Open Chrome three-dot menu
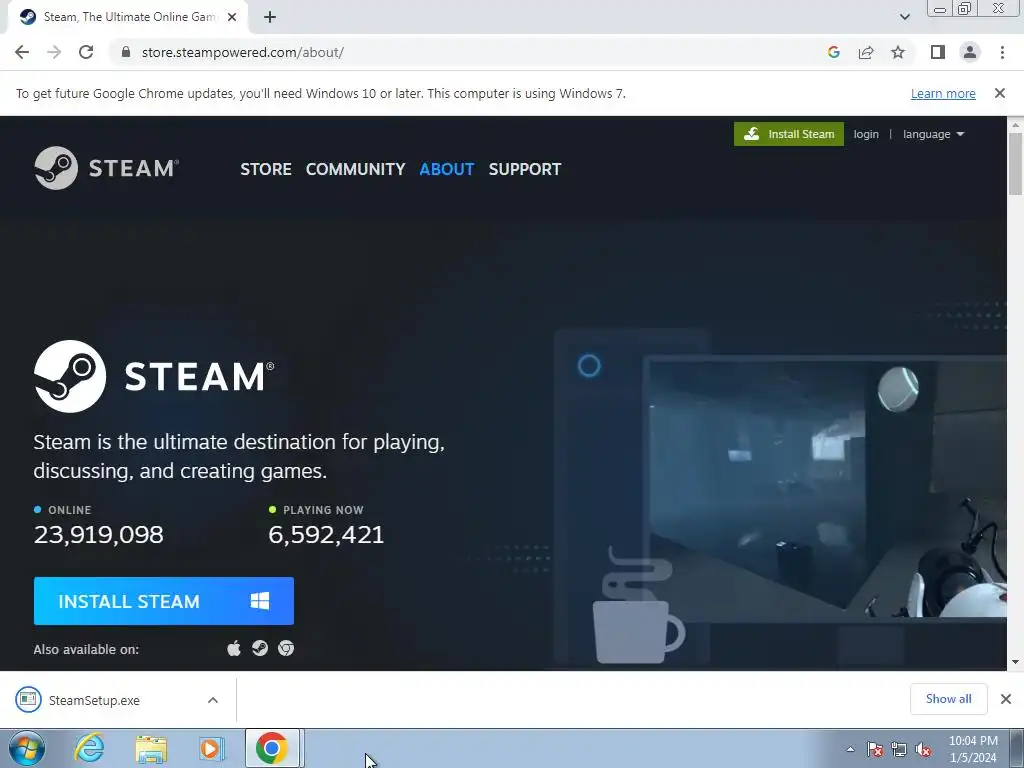 pyautogui.click(x=1002, y=52)
